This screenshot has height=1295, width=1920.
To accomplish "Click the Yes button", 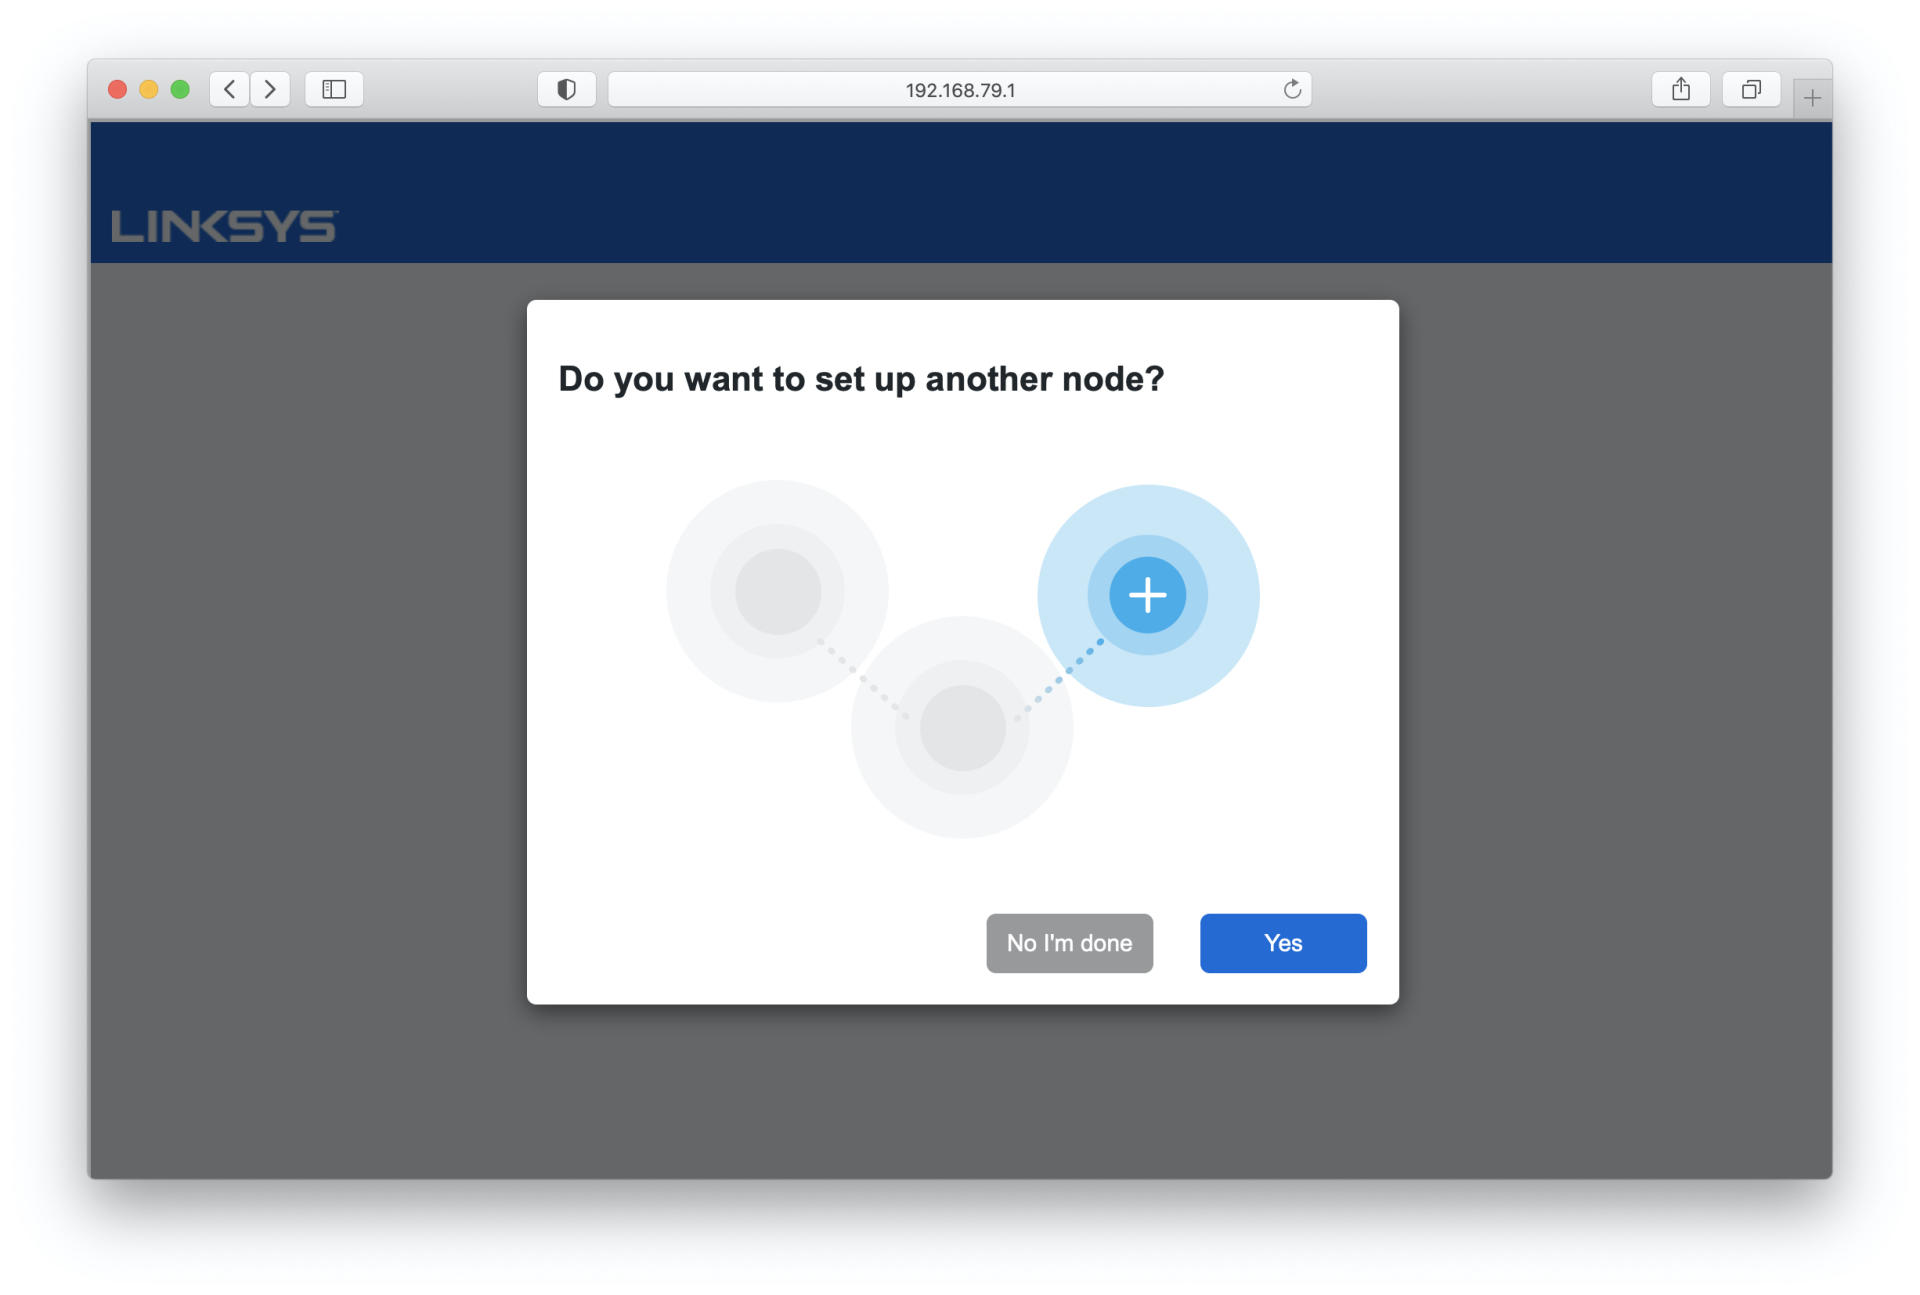I will coord(1282,943).
